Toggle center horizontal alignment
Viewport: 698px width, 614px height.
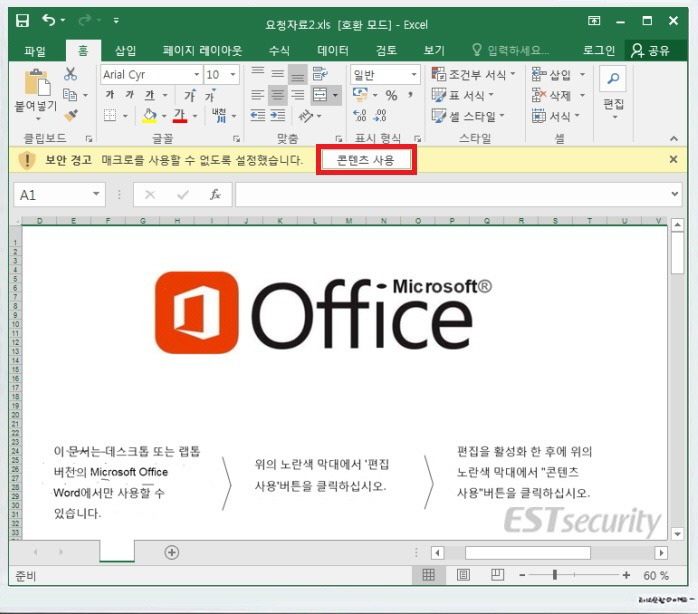[278, 94]
